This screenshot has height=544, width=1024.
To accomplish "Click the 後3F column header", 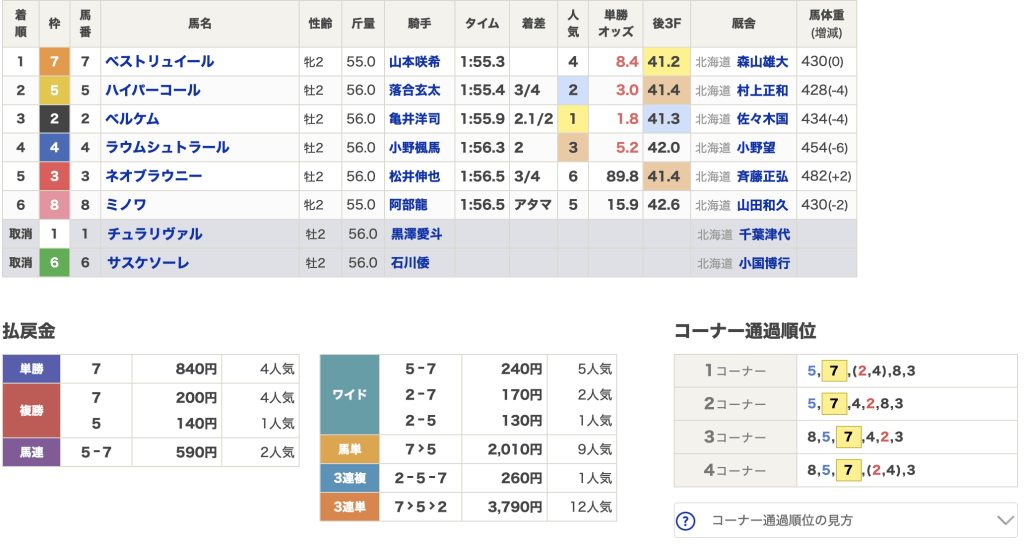I will point(666,24).
